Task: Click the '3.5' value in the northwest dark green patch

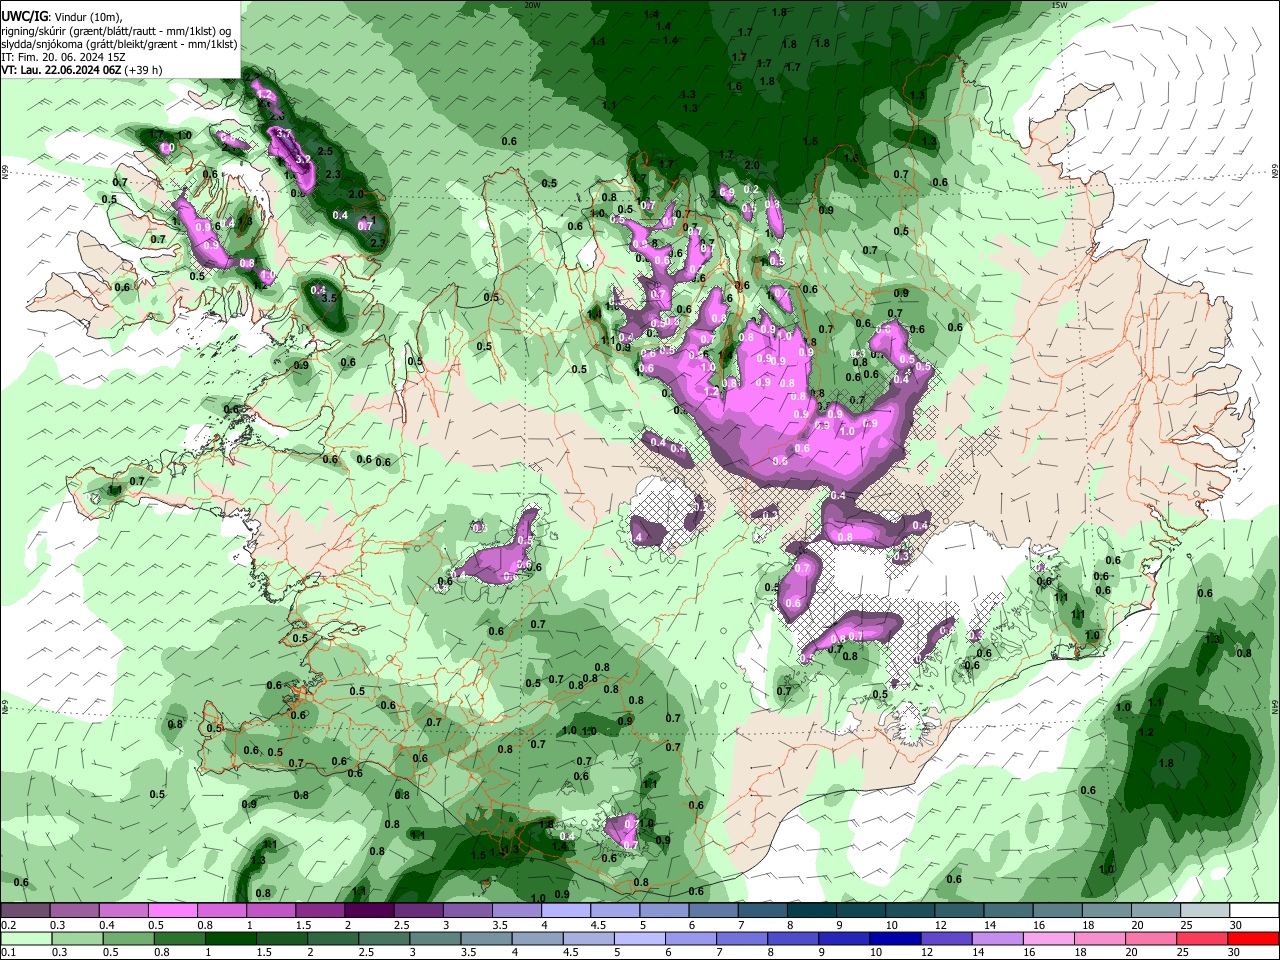Action: pyautogui.click(x=329, y=298)
